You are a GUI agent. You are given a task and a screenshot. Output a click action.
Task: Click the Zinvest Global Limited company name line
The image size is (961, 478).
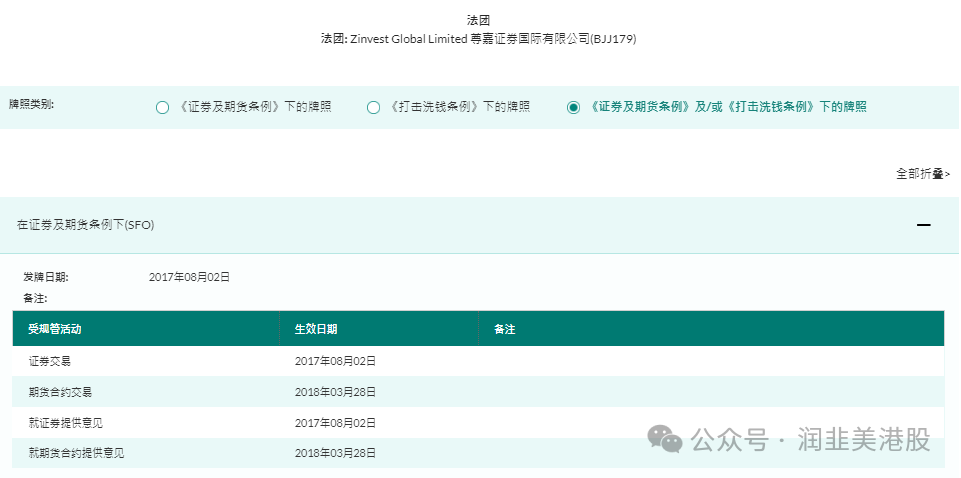tap(479, 39)
